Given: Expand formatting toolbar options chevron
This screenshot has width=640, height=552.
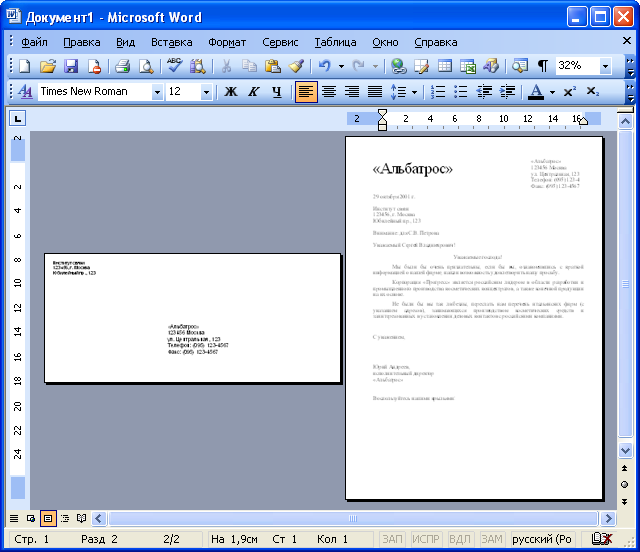Looking at the screenshot, I should (x=631, y=93).
